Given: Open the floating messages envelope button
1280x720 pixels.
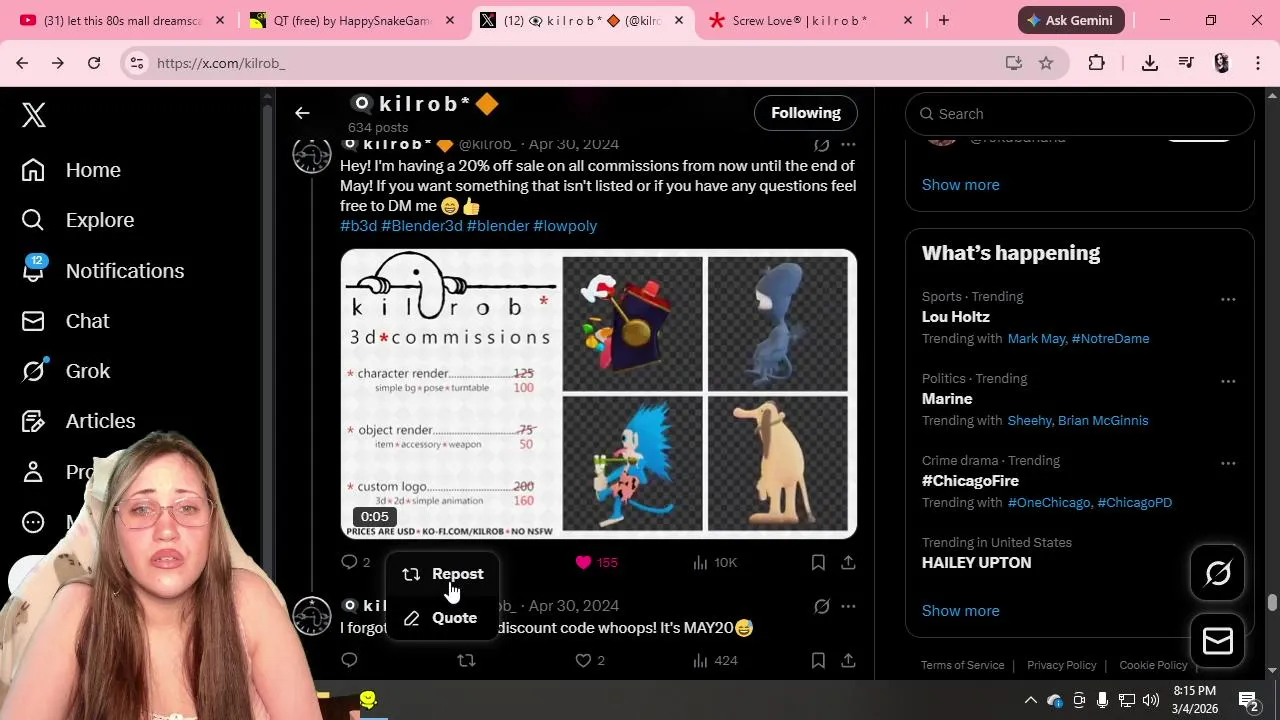Looking at the screenshot, I should click(x=1218, y=641).
